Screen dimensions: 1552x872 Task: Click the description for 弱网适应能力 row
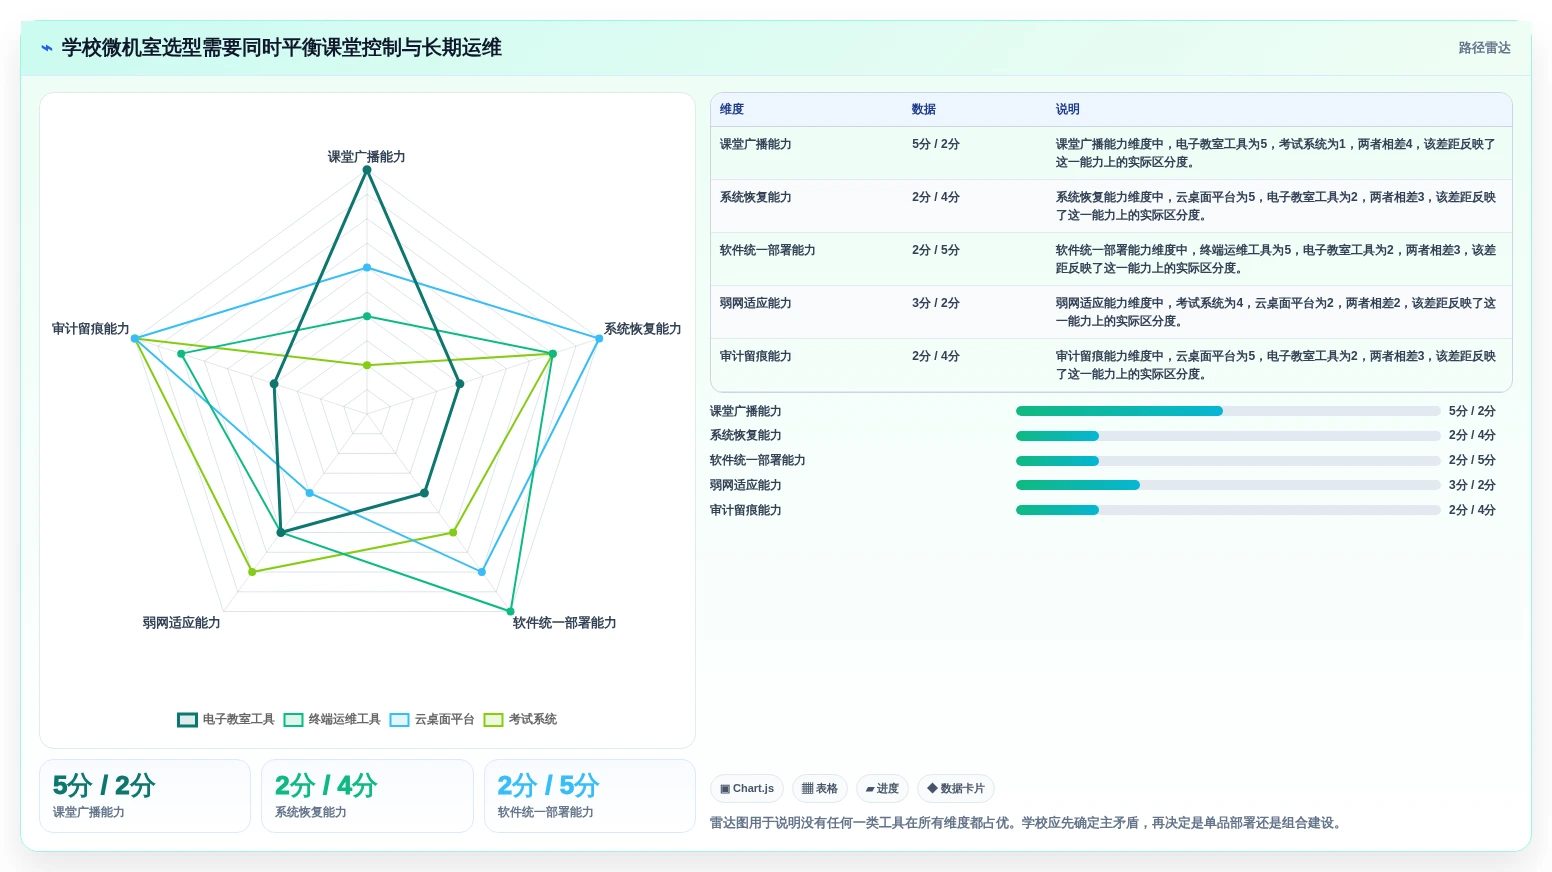tap(1276, 312)
